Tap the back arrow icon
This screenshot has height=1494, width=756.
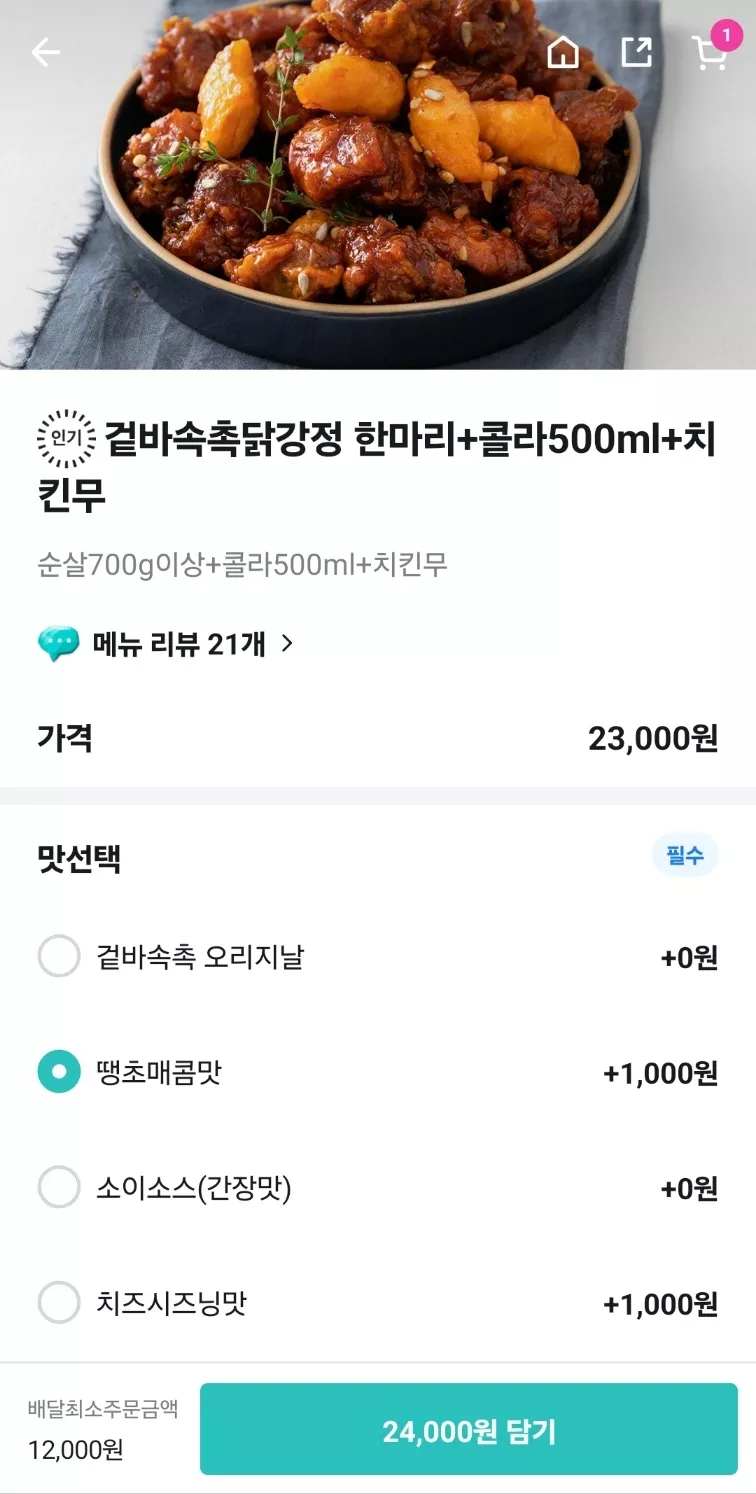[46, 52]
